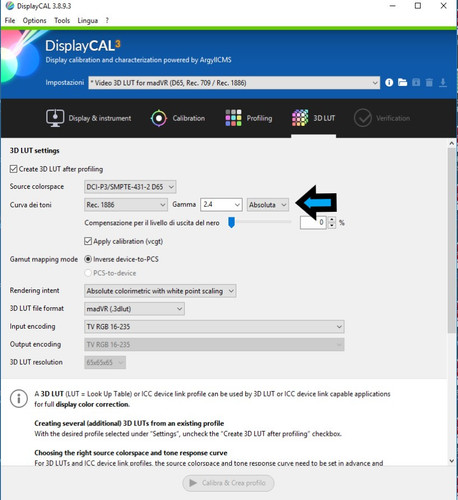Screen dimensions: 458x500
Task: Click 'Choosing the right source colorspace' heading
Action: (x=131, y=453)
